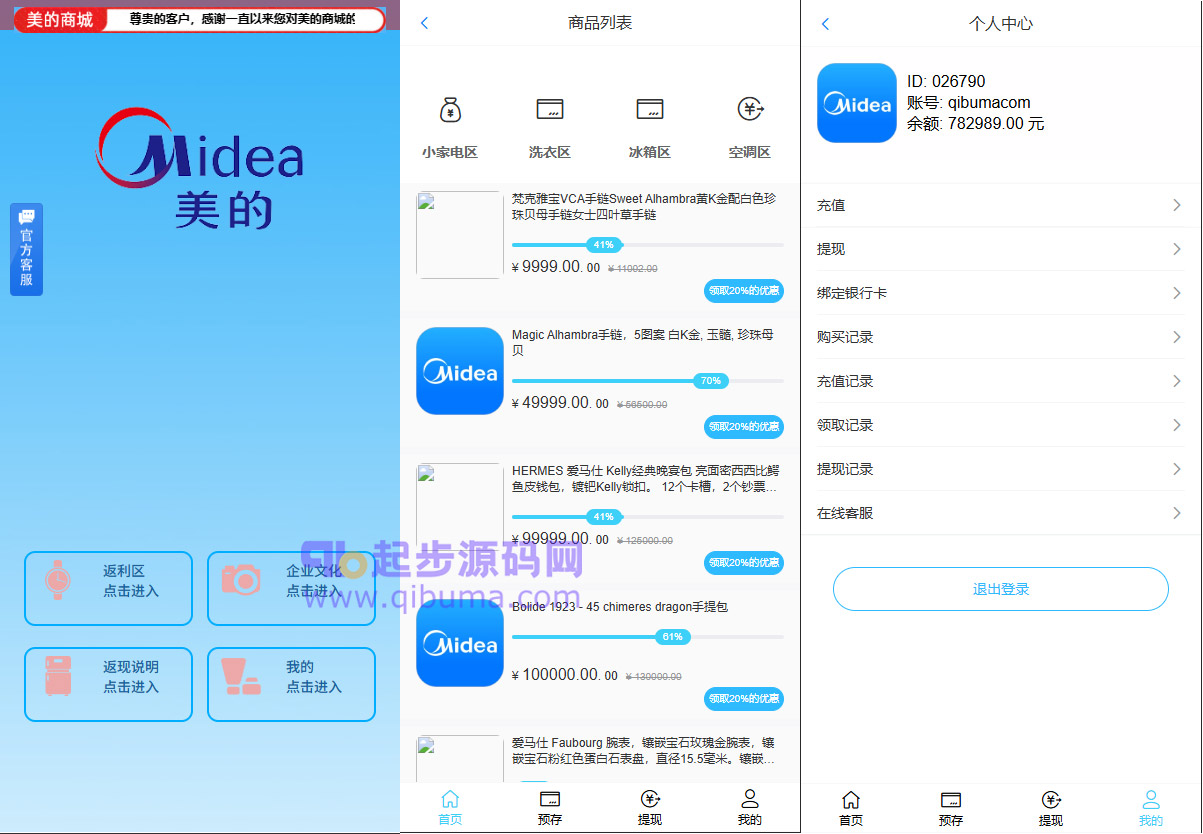Screen dimensions: 1203x834
Task: Click 余额: 782989.00 元 balance text
Action: pos(976,124)
